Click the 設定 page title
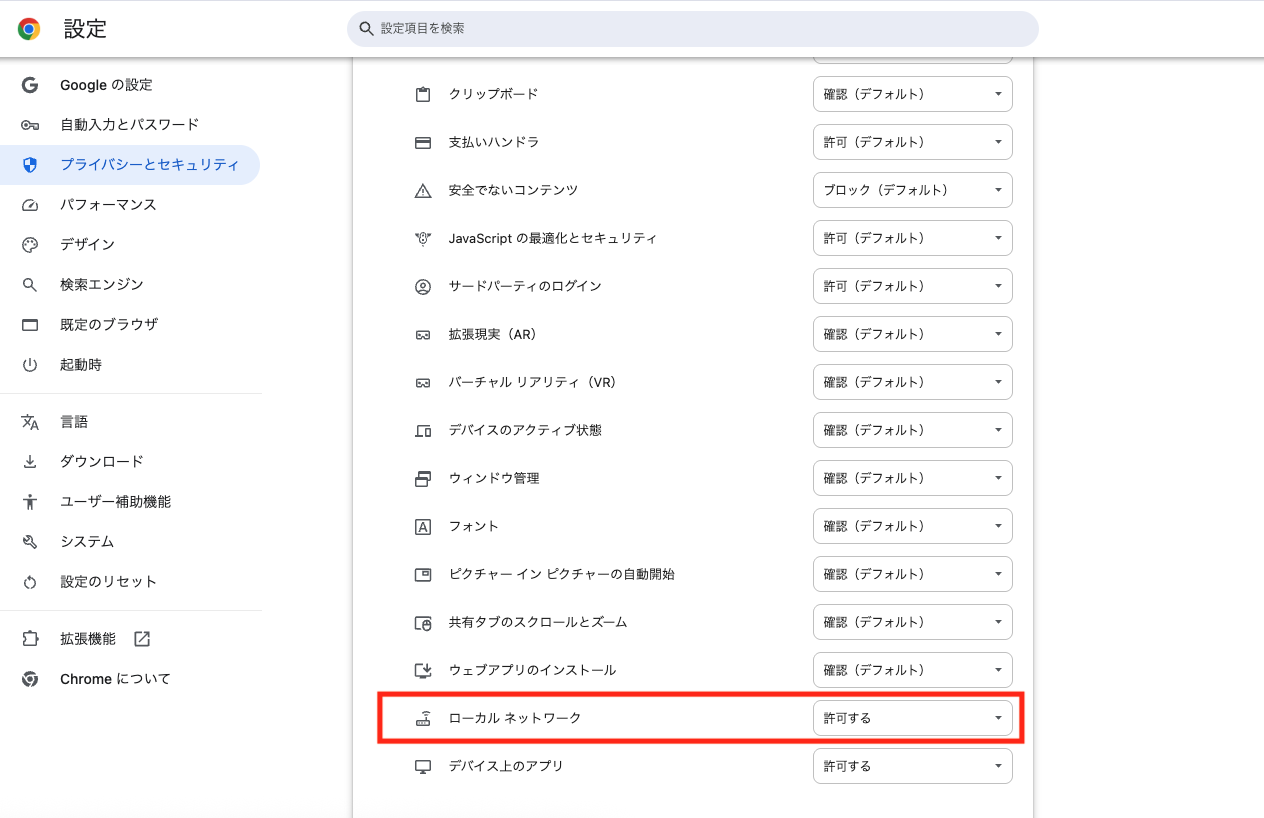 (x=85, y=29)
